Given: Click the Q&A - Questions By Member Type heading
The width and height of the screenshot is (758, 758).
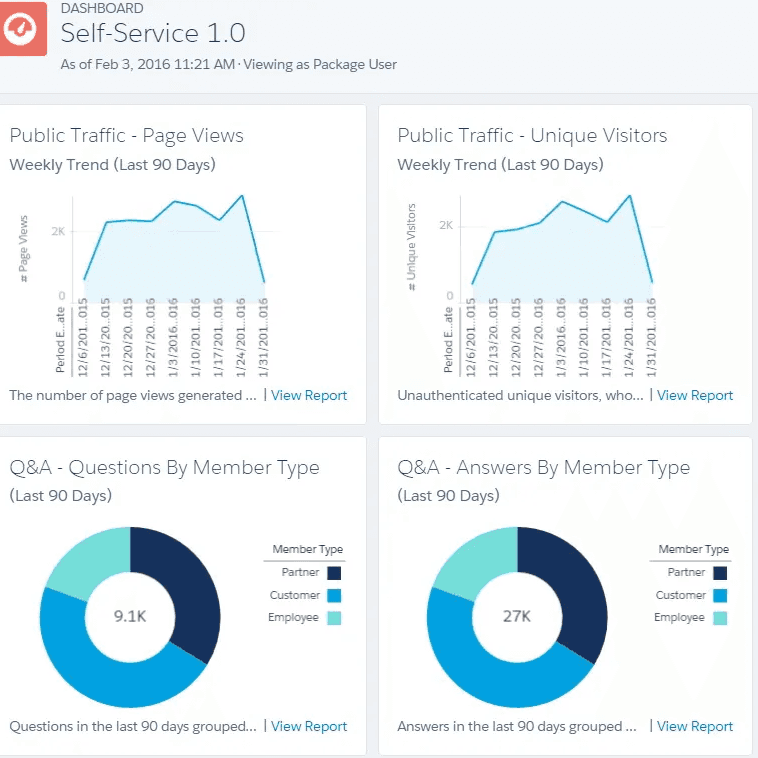Looking at the screenshot, I should 164,467.
